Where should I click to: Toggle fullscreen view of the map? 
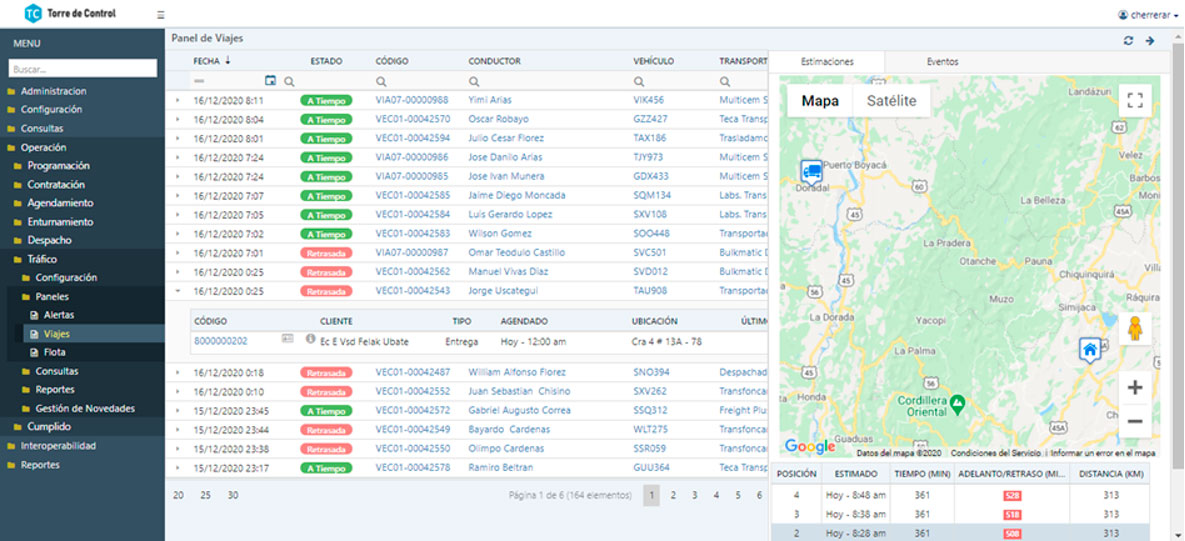click(1134, 100)
